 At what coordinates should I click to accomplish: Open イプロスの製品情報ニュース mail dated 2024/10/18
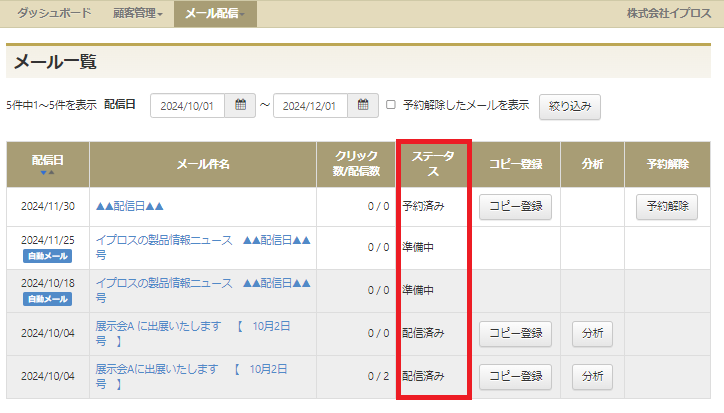pos(203,290)
